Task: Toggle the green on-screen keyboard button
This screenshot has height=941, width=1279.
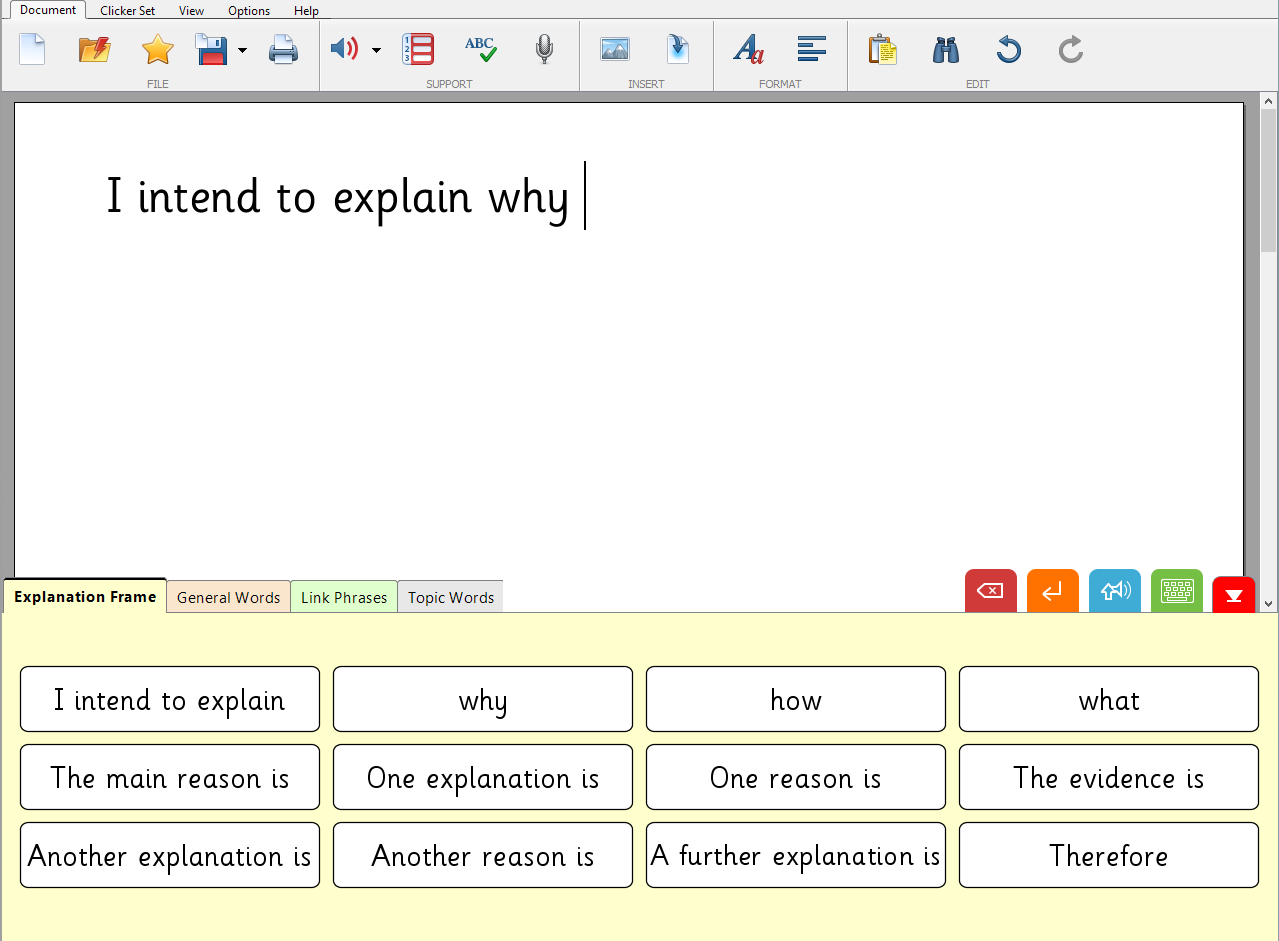Action: [x=1176, y=592]
